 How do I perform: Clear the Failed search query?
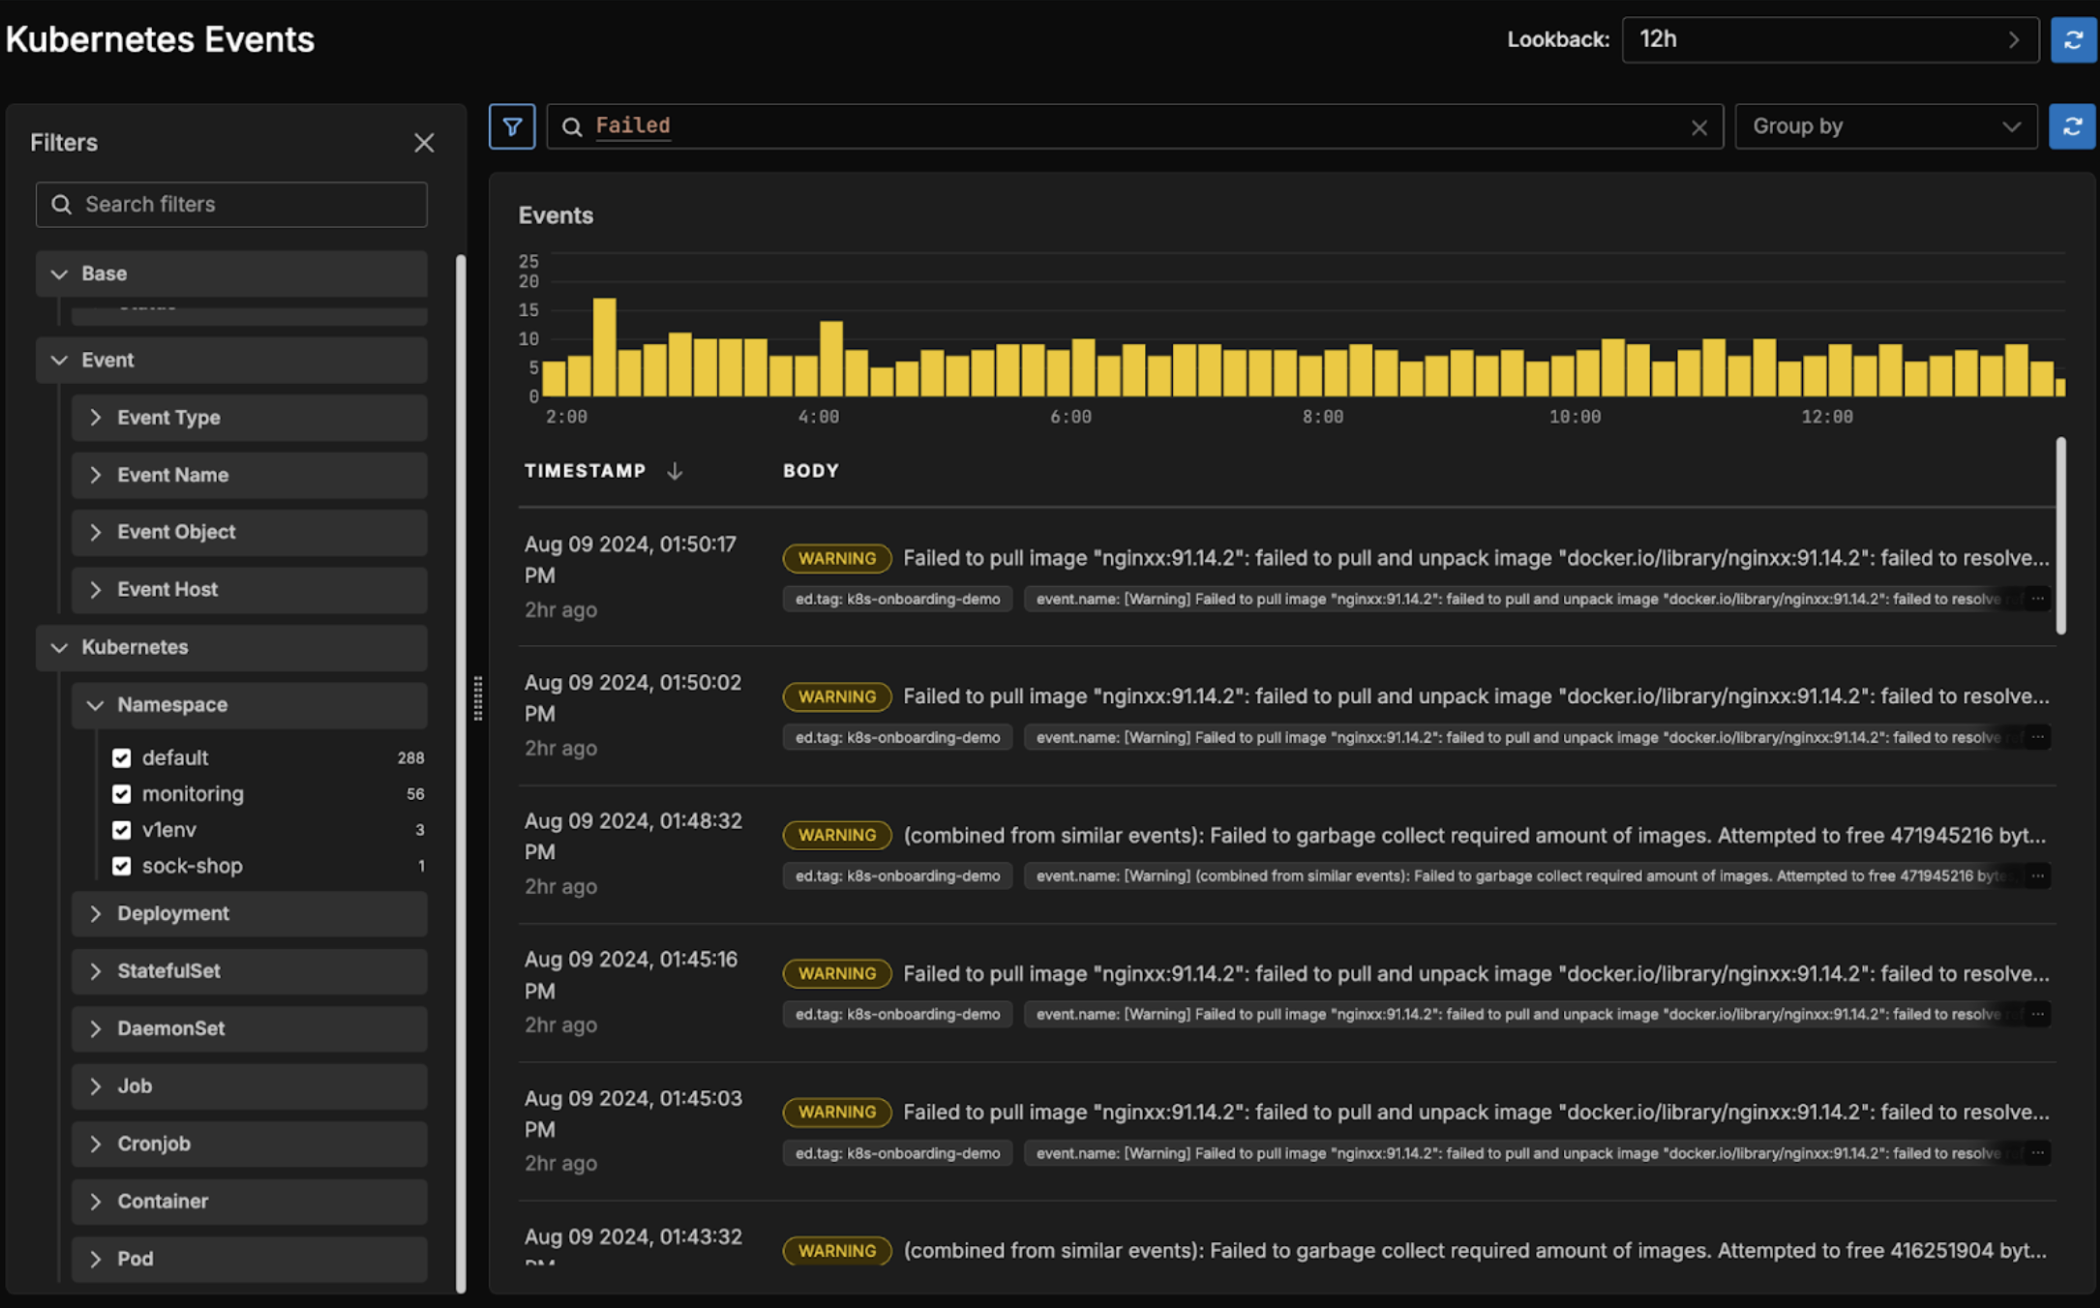1699,127
